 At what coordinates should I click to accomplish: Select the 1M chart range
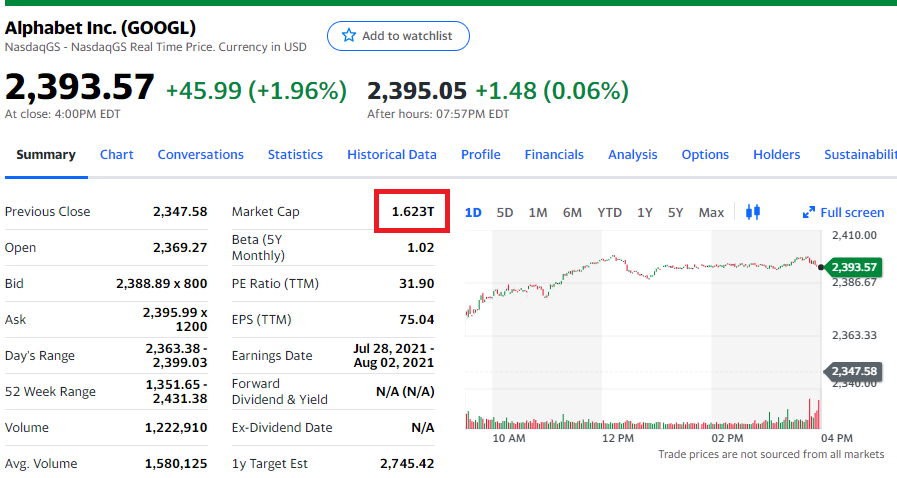[538, 212]
